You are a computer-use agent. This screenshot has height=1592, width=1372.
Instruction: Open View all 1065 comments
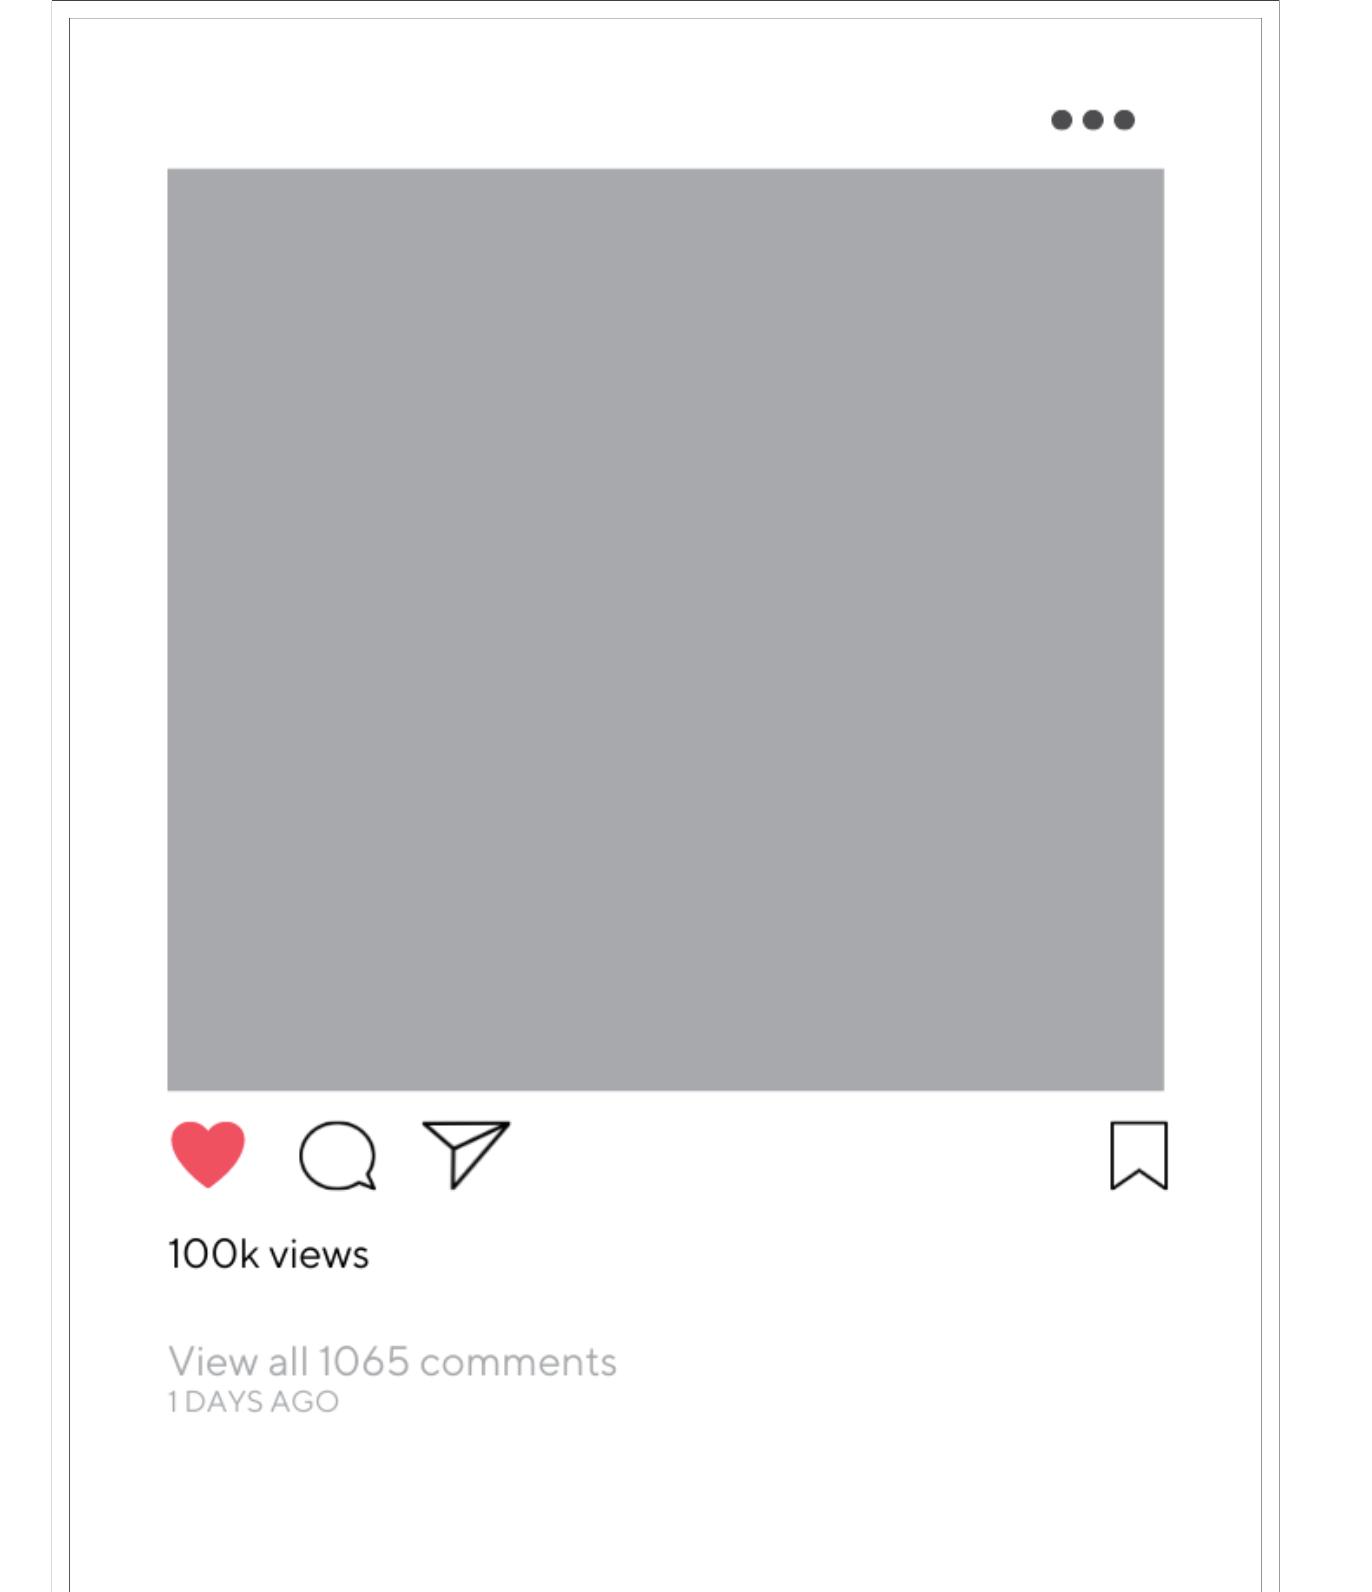click(x=392, y=1362)
